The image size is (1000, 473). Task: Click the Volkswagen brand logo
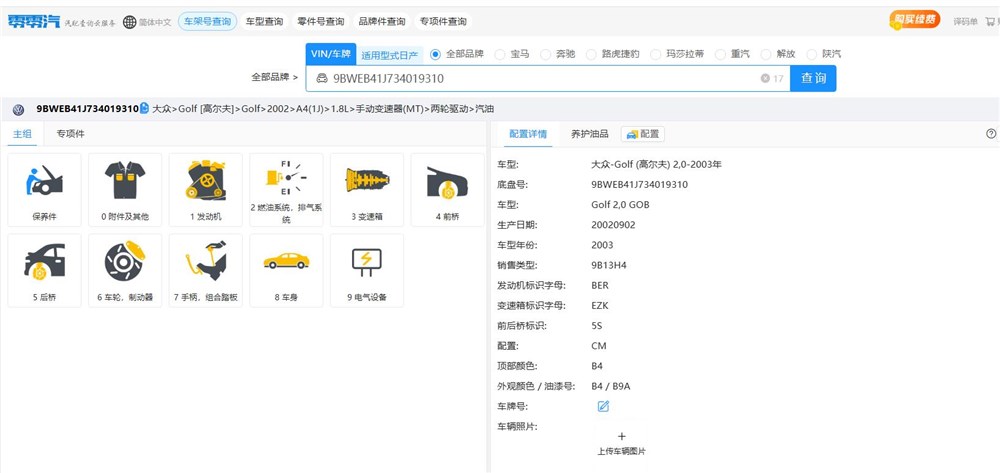(18, 110)
